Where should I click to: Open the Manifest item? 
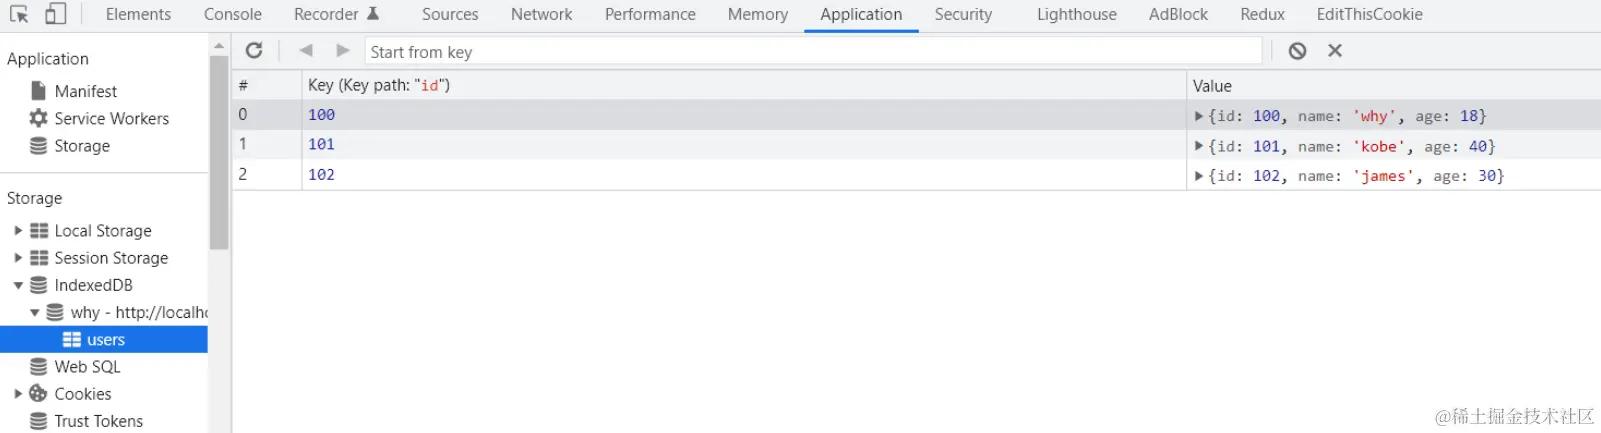pos(85,91)
